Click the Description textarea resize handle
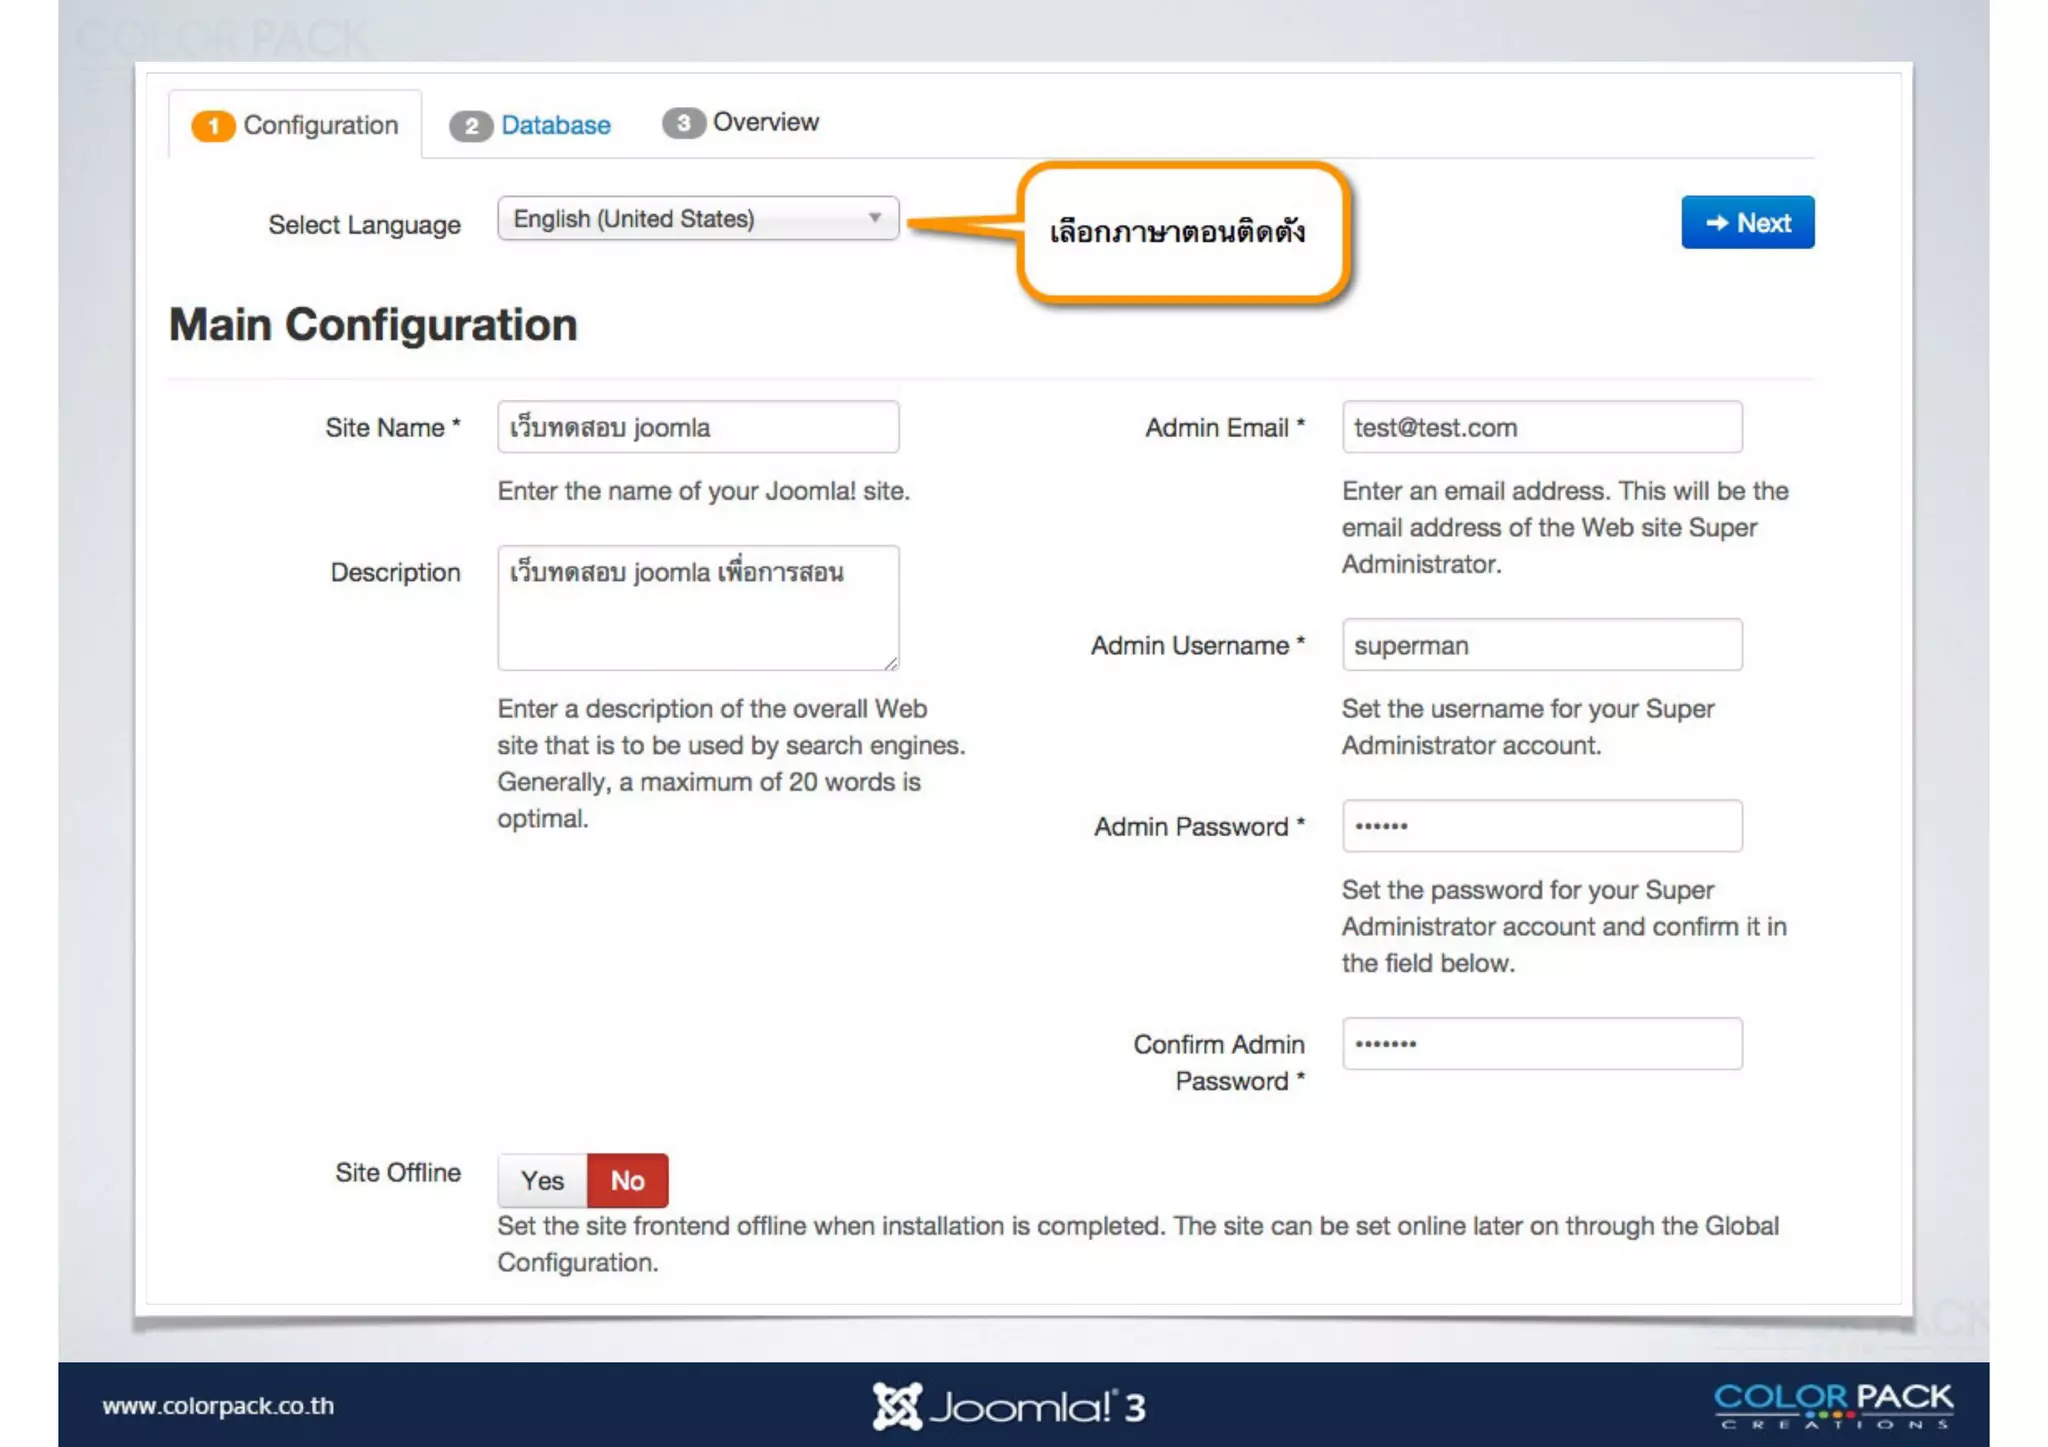 click(890, 662)
